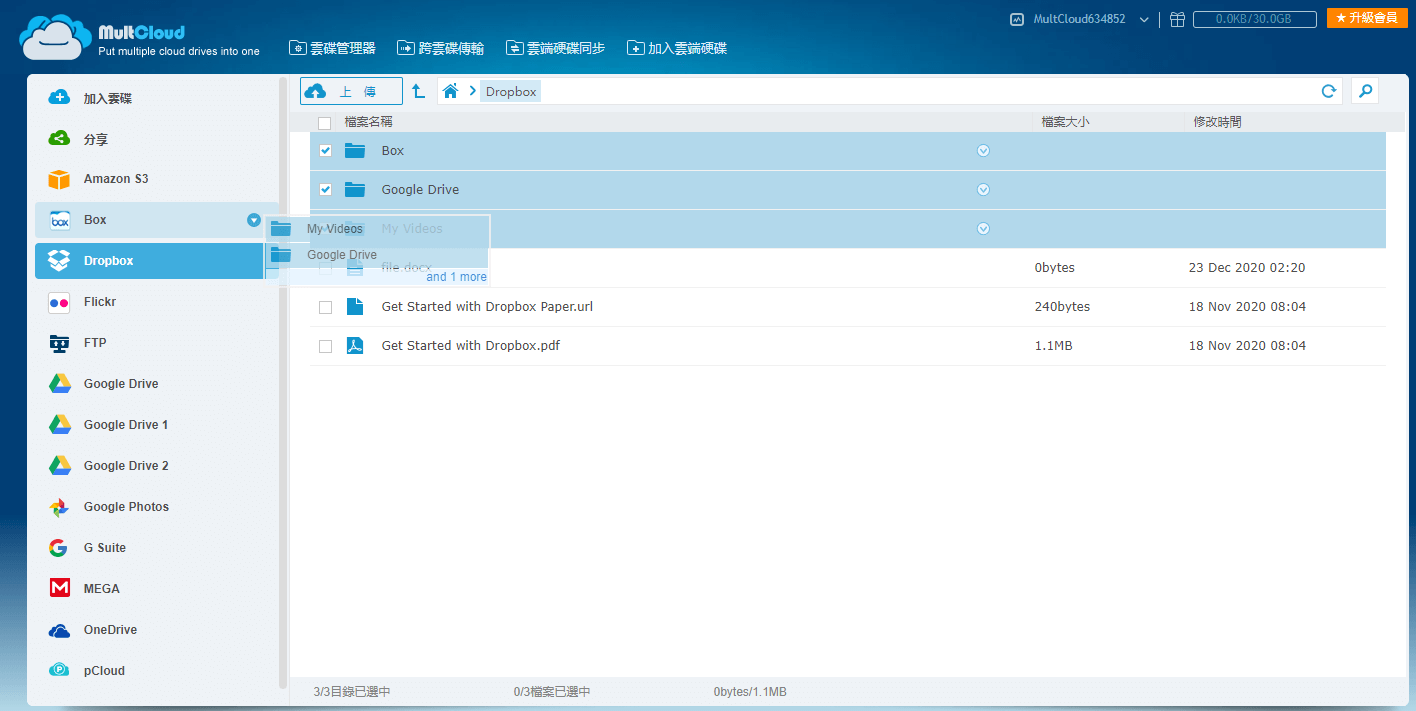Open the search magnifier button

pyautogui.click(x=1365, y=91)
